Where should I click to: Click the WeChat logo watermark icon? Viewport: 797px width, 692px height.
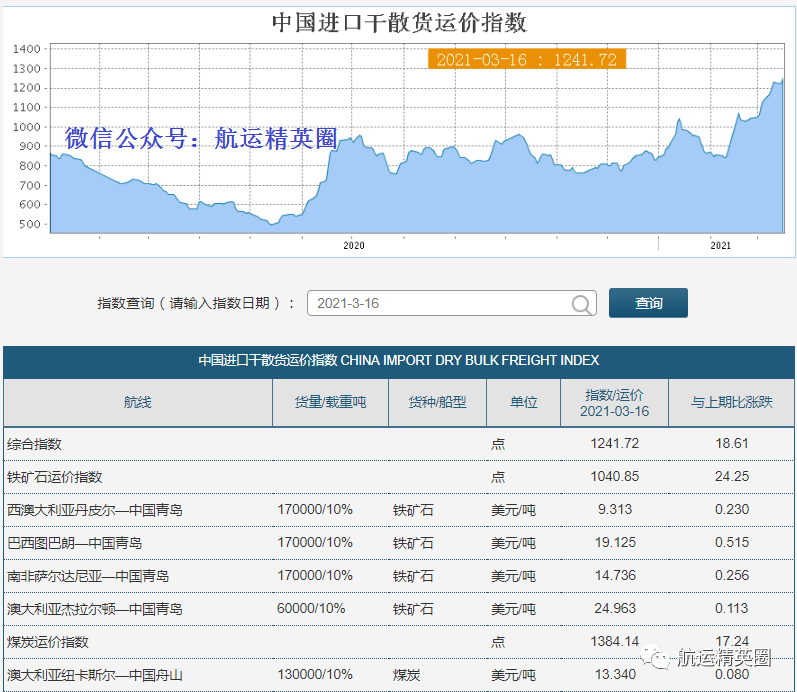658,657
